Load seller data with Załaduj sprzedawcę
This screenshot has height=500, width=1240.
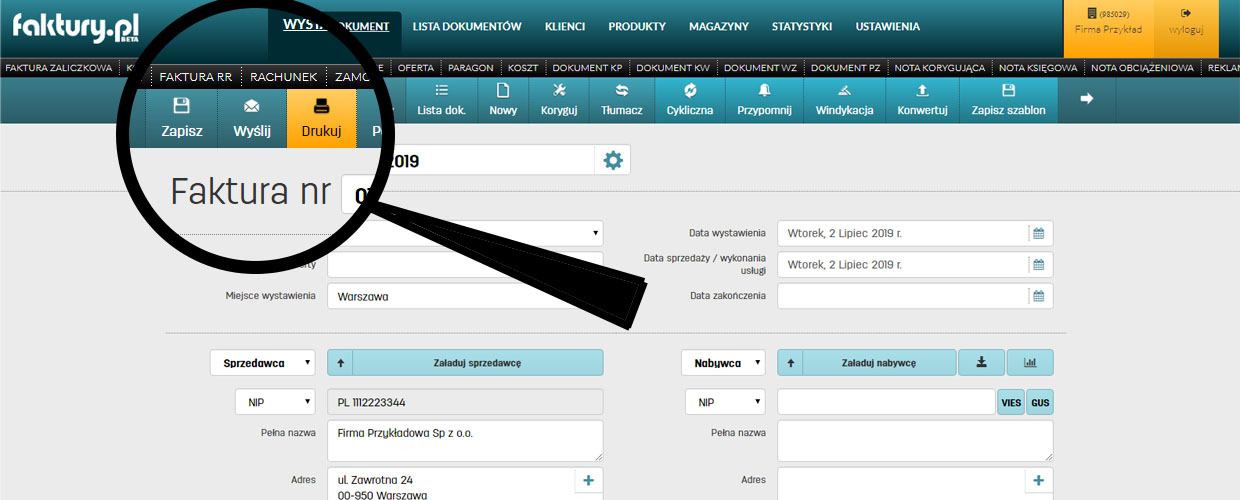[x=478, y=363]
